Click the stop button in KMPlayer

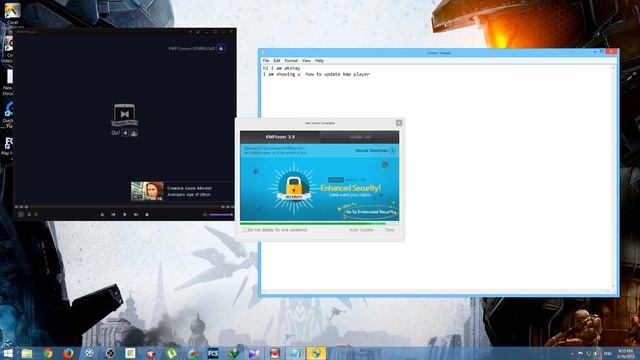tap(147, 214)
